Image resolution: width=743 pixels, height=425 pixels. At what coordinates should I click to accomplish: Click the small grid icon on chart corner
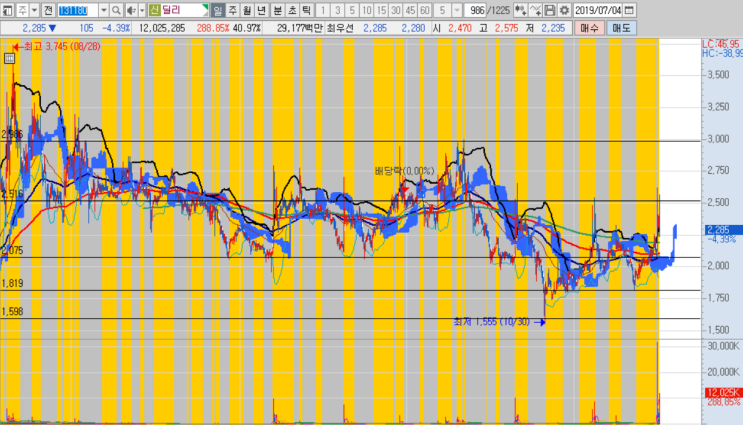click(x=9, y=58)
